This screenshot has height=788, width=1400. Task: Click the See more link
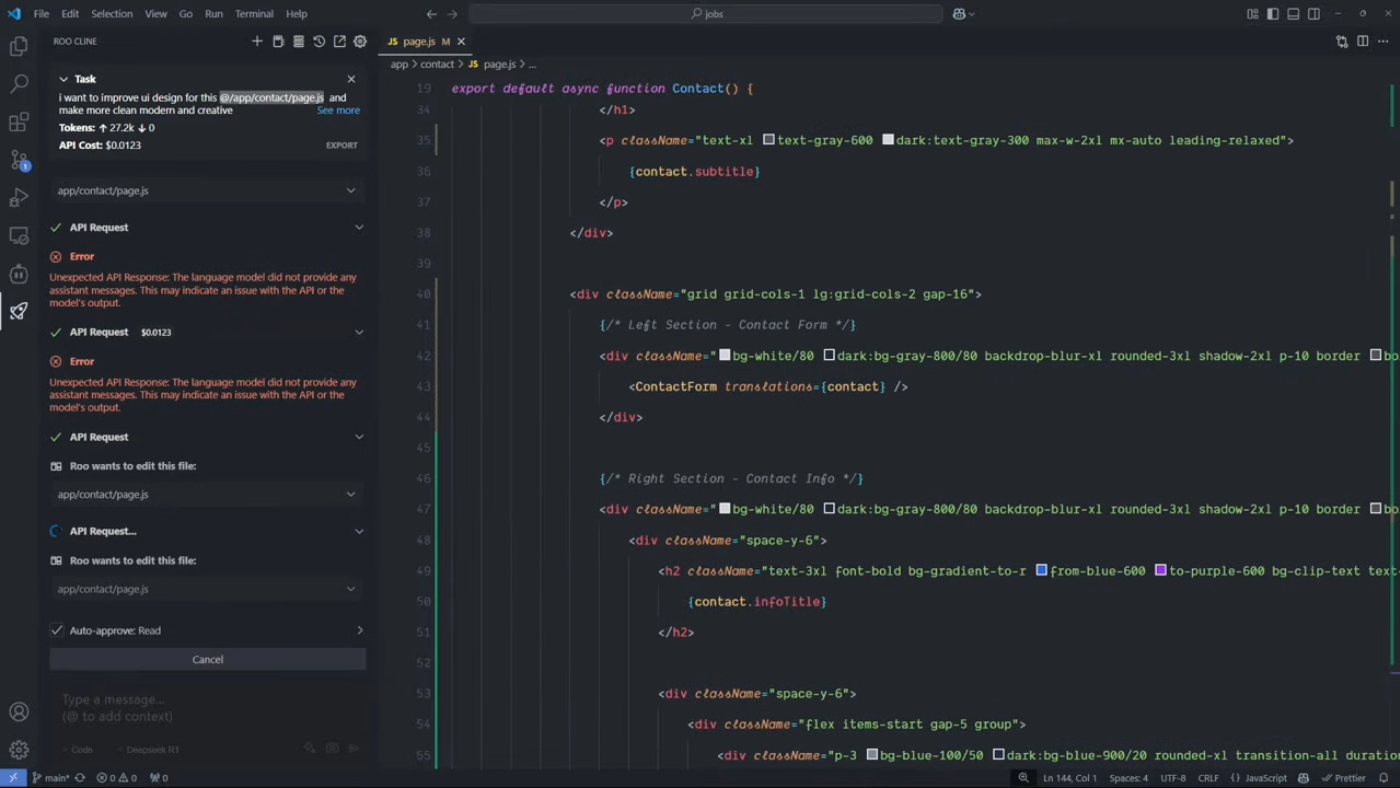coord(338,110)
